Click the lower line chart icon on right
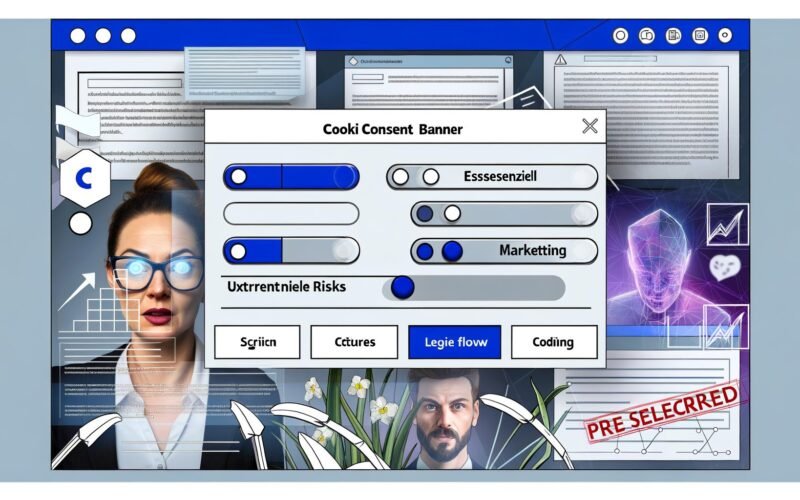 pyautogui.click(x=726, y=327)
